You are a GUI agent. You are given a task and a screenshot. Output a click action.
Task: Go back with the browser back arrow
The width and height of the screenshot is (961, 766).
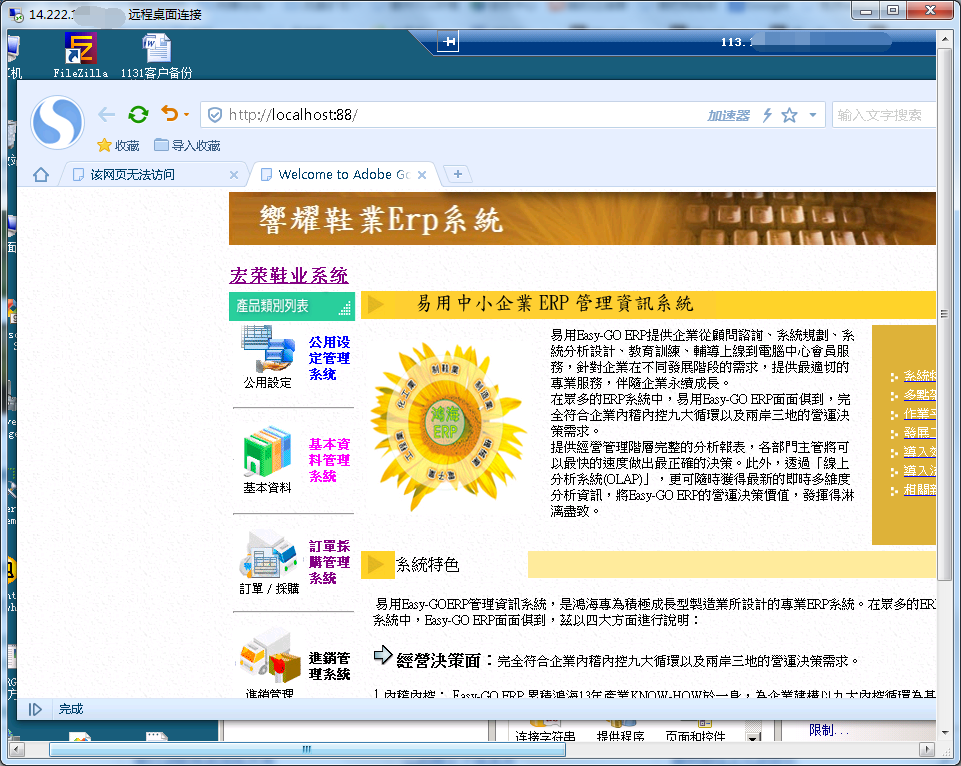[x=107, y=115]
